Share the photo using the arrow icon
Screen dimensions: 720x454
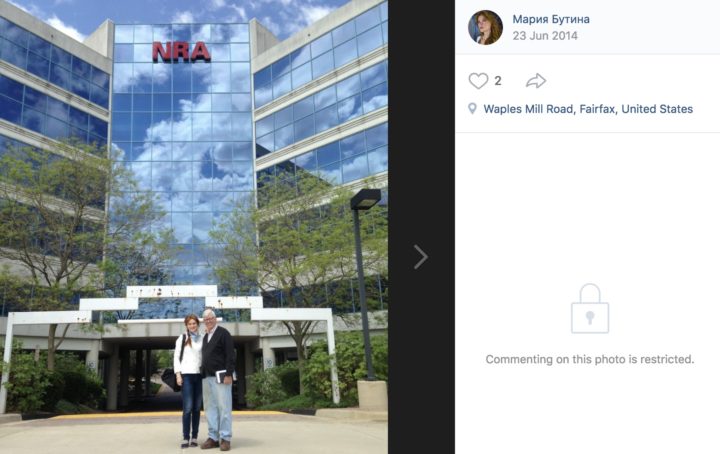(x=535, y=81)
